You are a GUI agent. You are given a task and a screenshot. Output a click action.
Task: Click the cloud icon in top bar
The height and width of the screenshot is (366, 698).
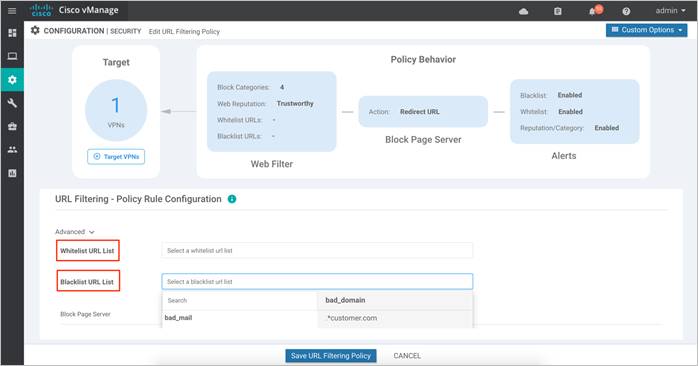(x=524, y=11)
